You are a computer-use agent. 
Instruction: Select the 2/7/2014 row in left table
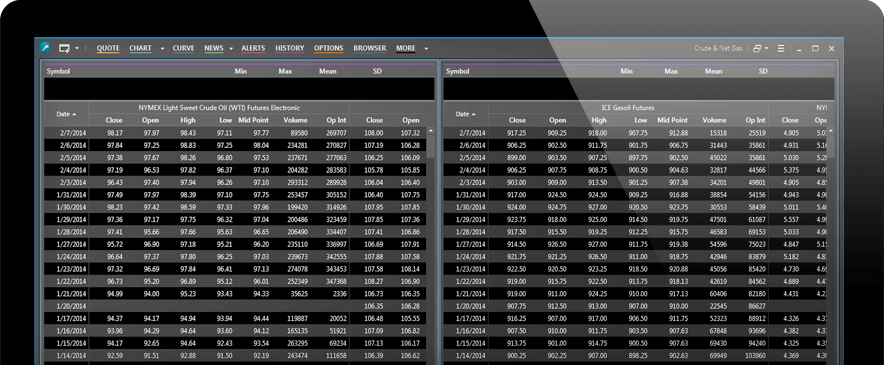(x=236, y=133)
